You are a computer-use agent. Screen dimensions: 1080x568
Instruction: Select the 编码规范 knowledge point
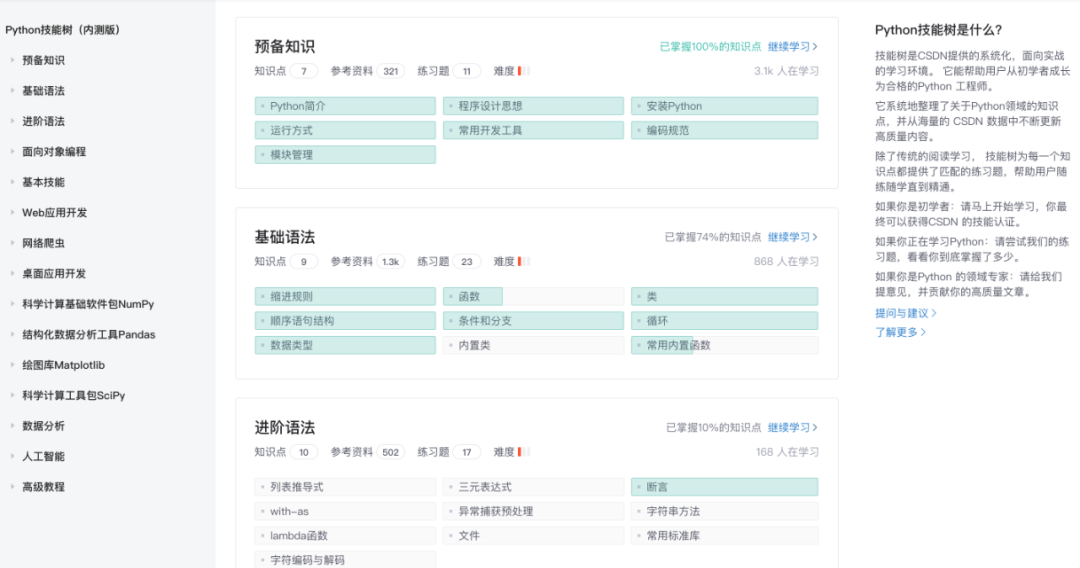point(725,130)
